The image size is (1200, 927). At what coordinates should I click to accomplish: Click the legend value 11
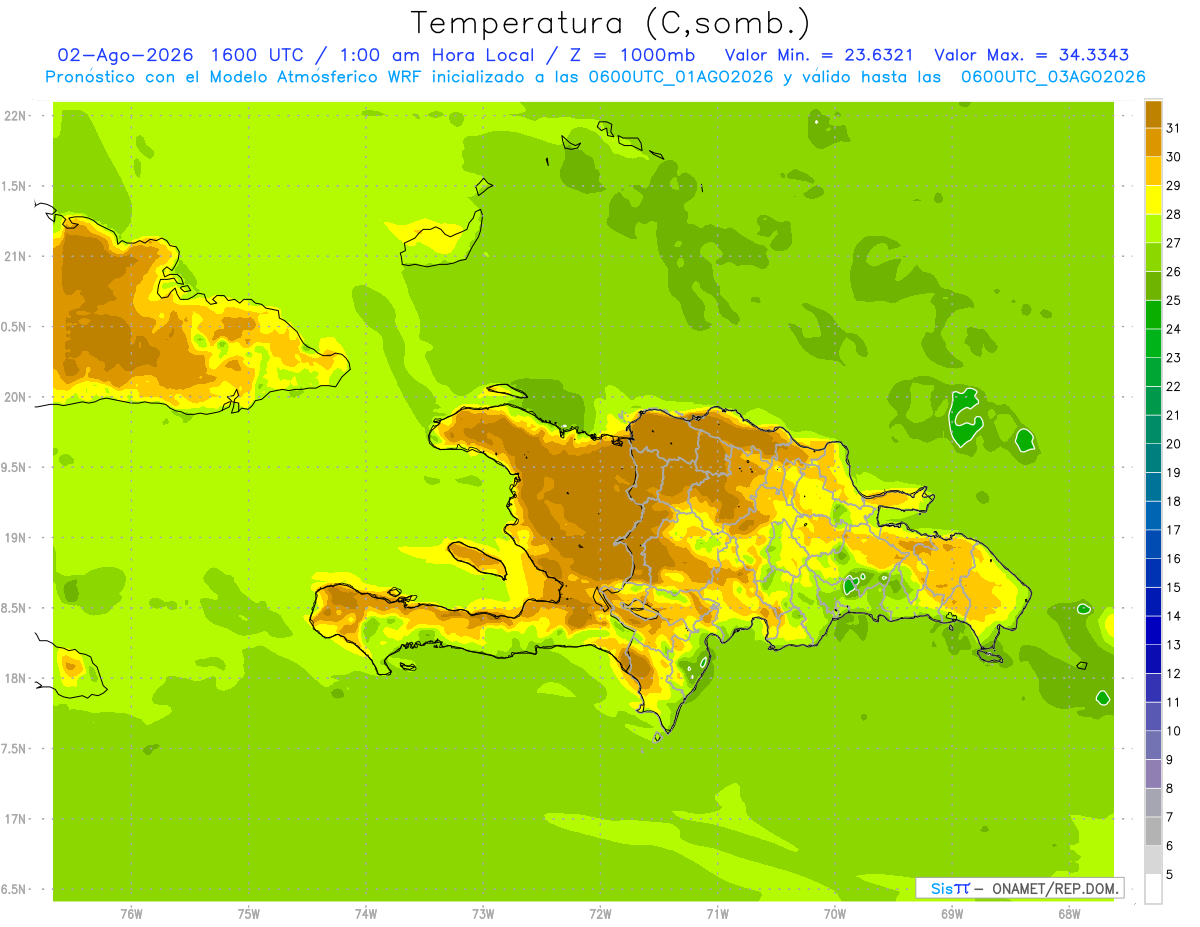(1175, 702)
